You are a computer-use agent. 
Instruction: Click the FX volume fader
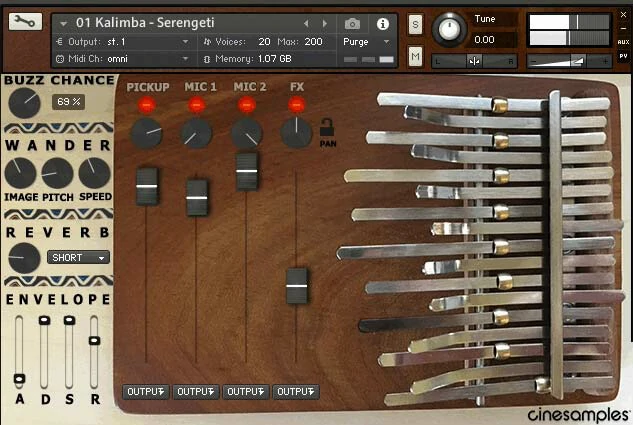coord(297,286)
